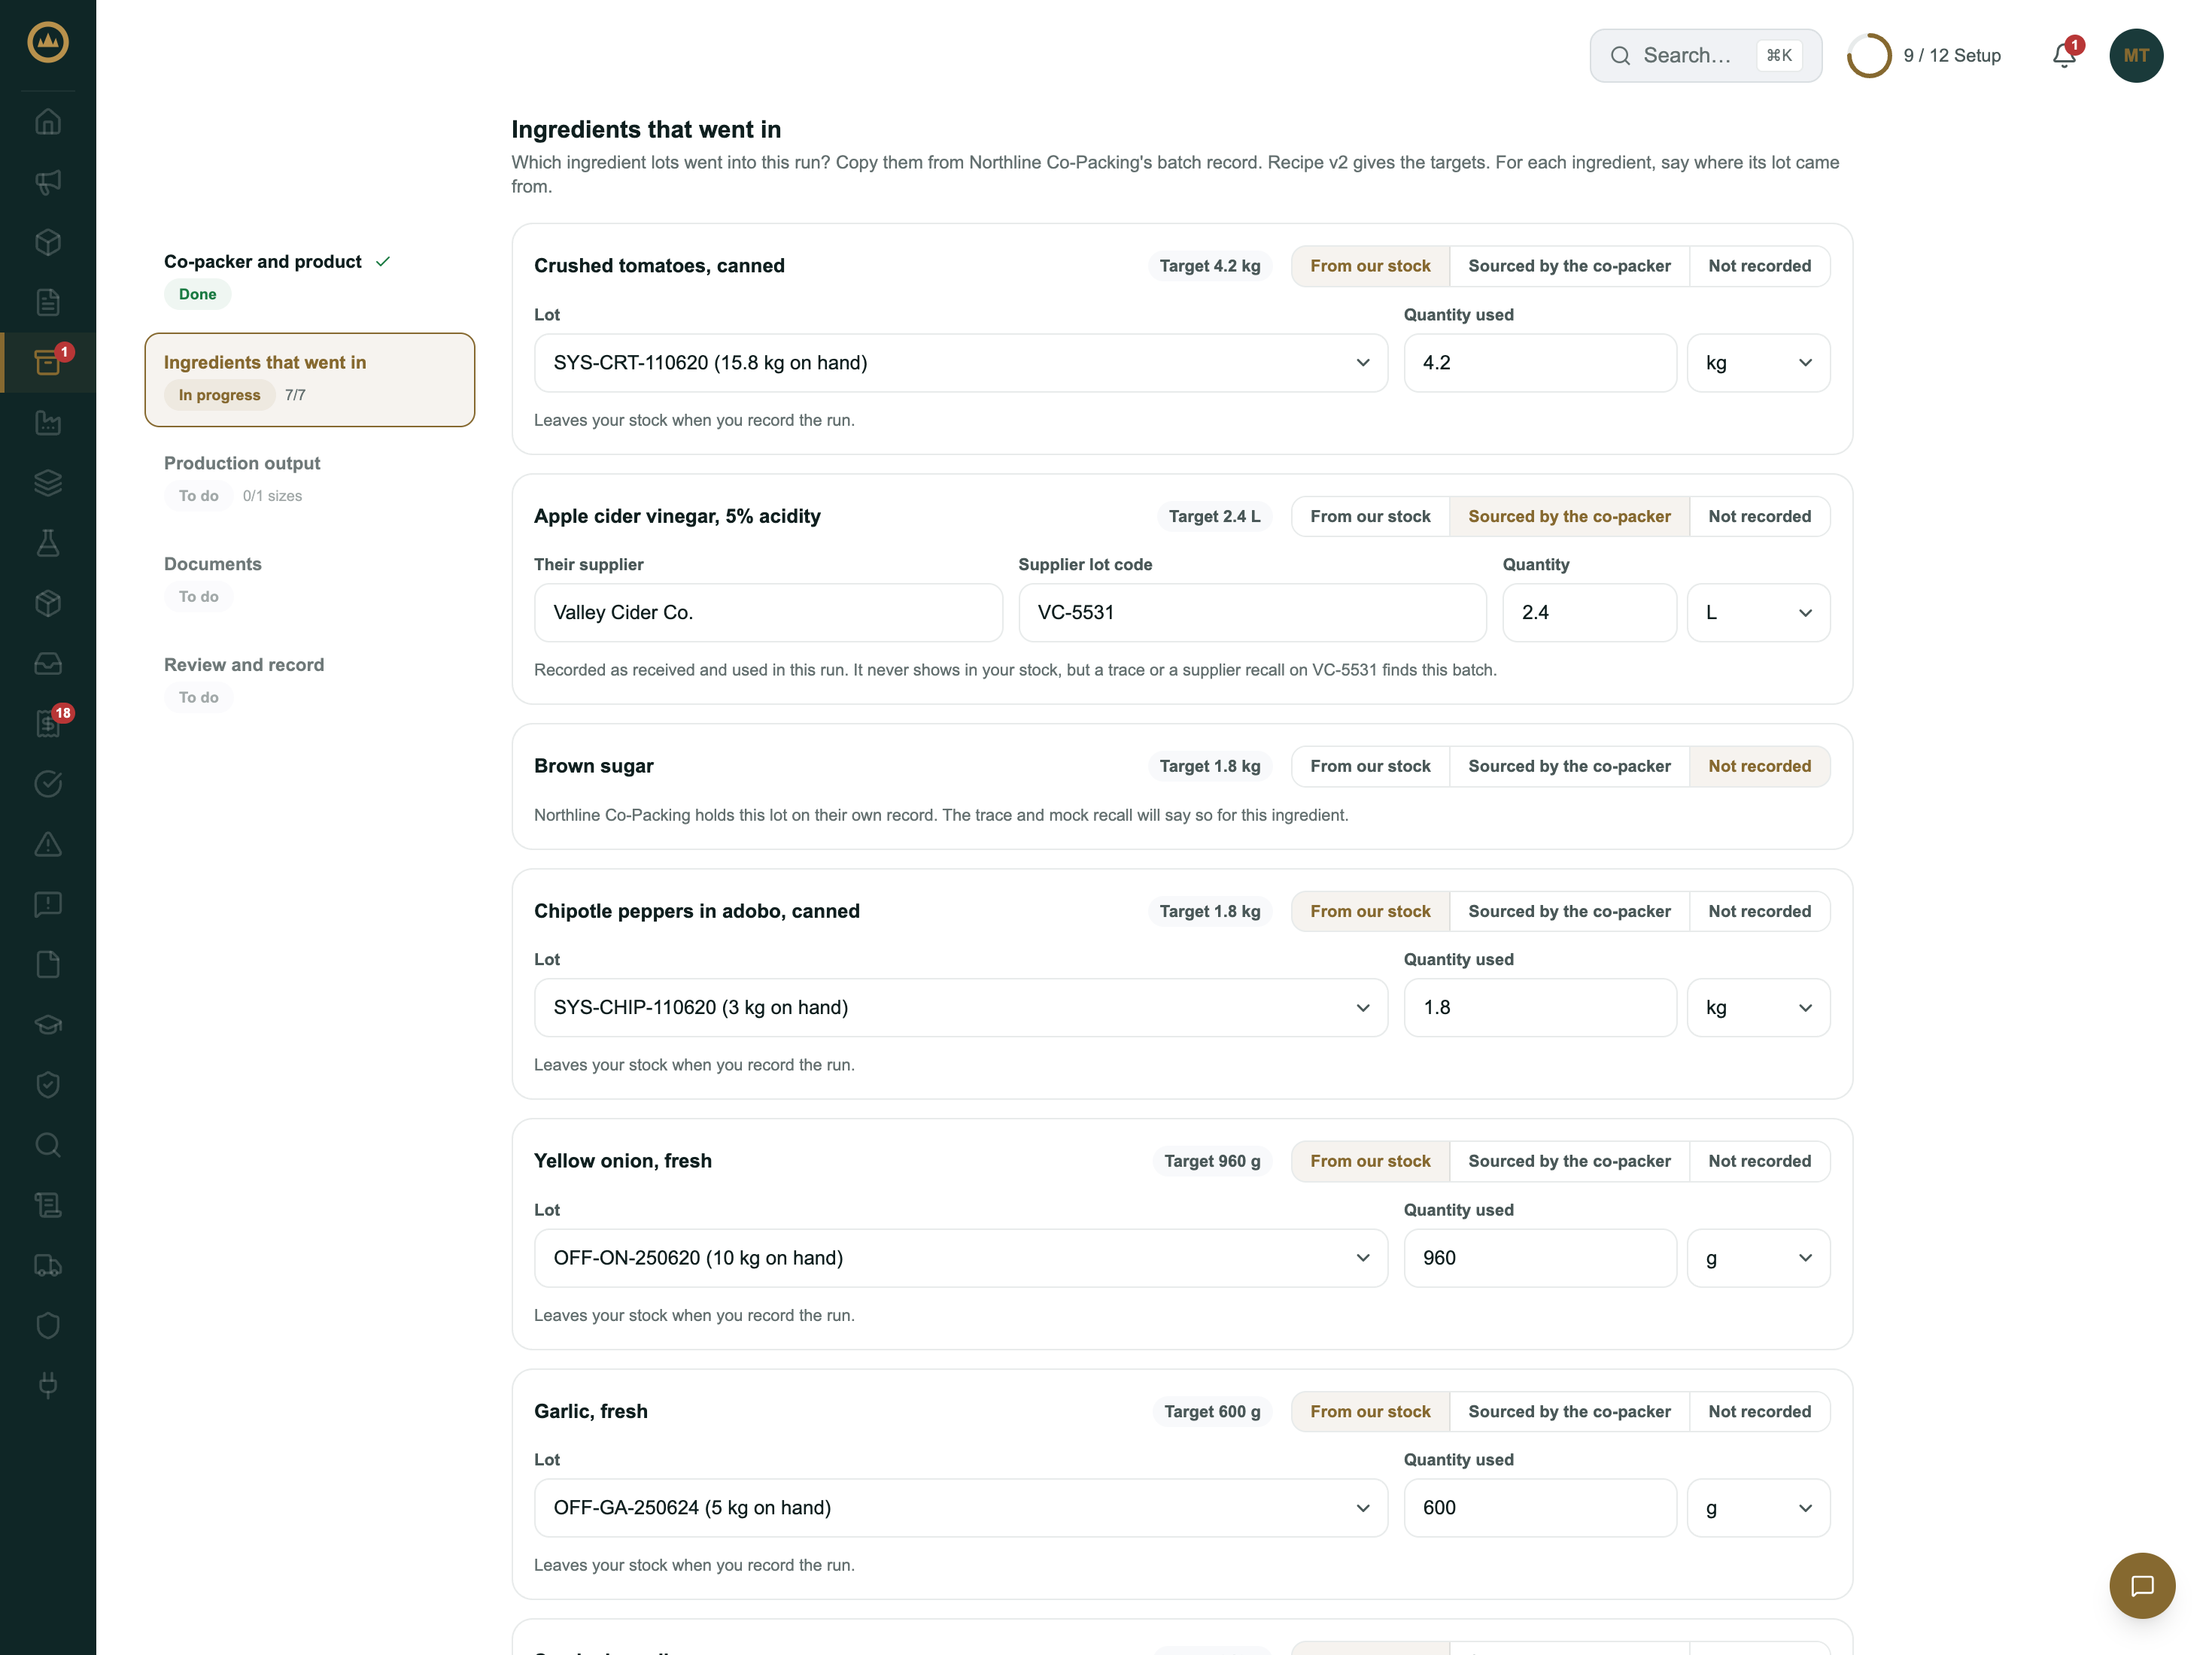Set Crushed tomatoes to Sourced by the co-packer

[1569, 266]
